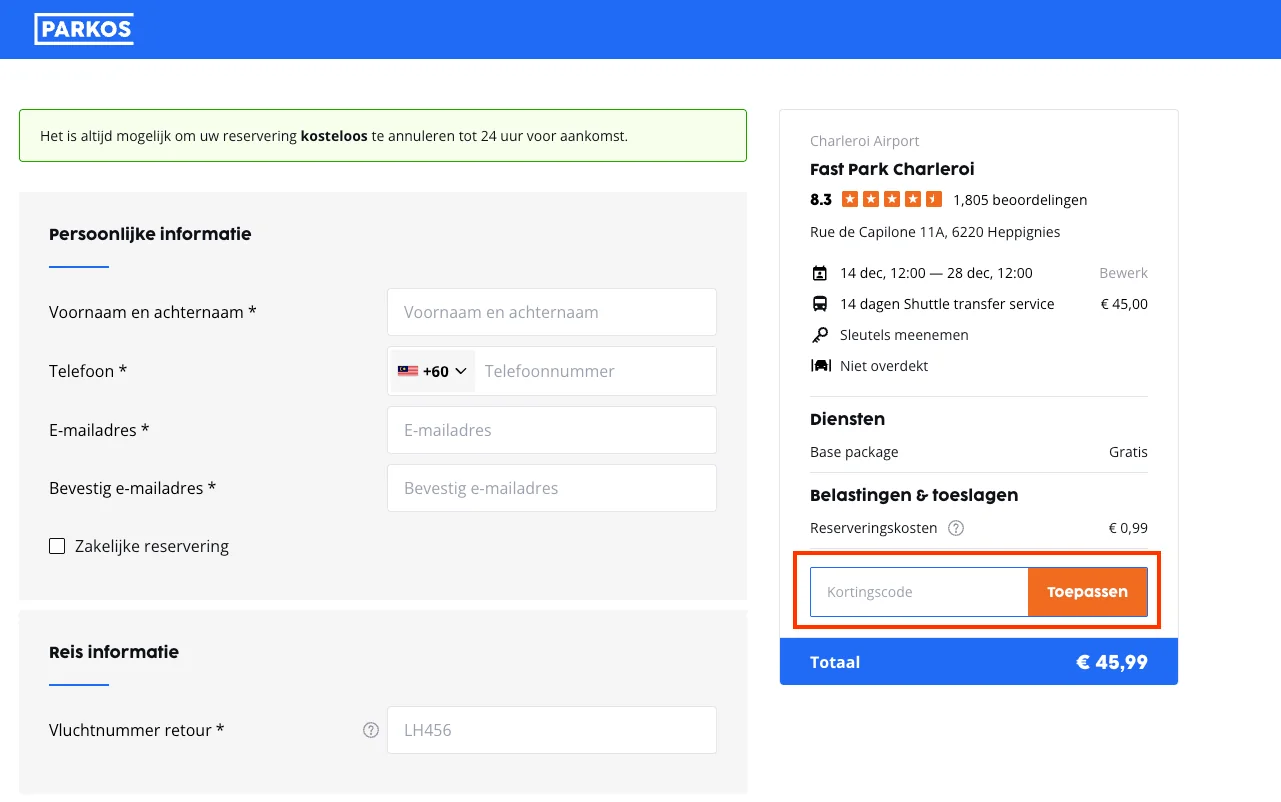The width and height of the screenshot is (1281, 802).
Task: Click the 1,805 beoordelingen reviews text
Action: coord(1020,200)
